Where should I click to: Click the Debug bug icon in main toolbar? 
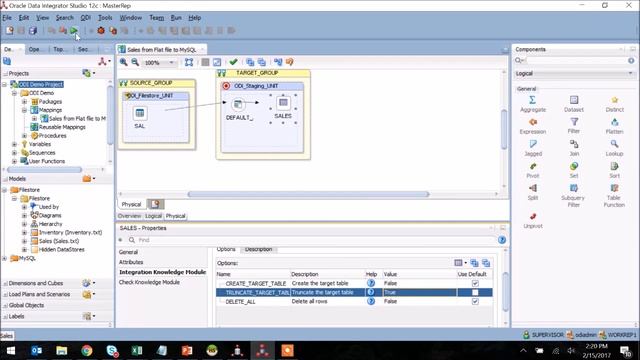(101, 31)
